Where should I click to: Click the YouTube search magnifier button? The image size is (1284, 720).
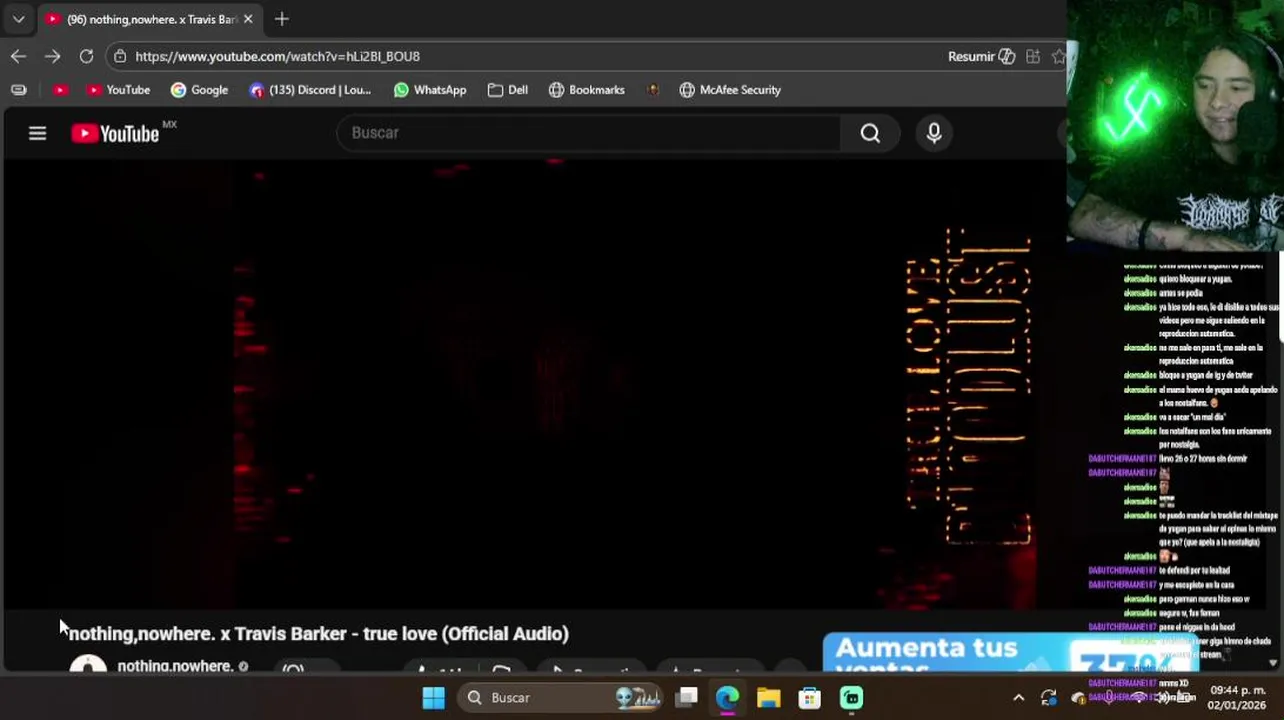(x=870, y=133)
